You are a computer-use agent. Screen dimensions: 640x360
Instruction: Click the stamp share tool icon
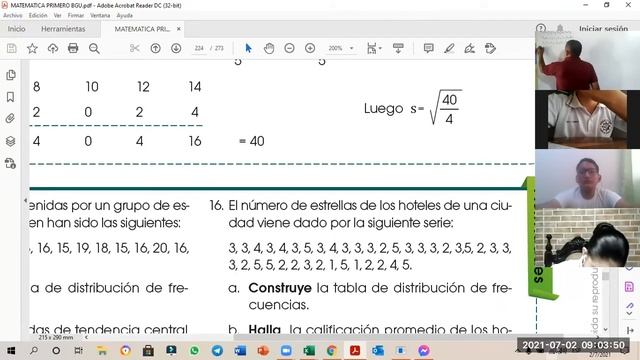(x=490, y=49)
